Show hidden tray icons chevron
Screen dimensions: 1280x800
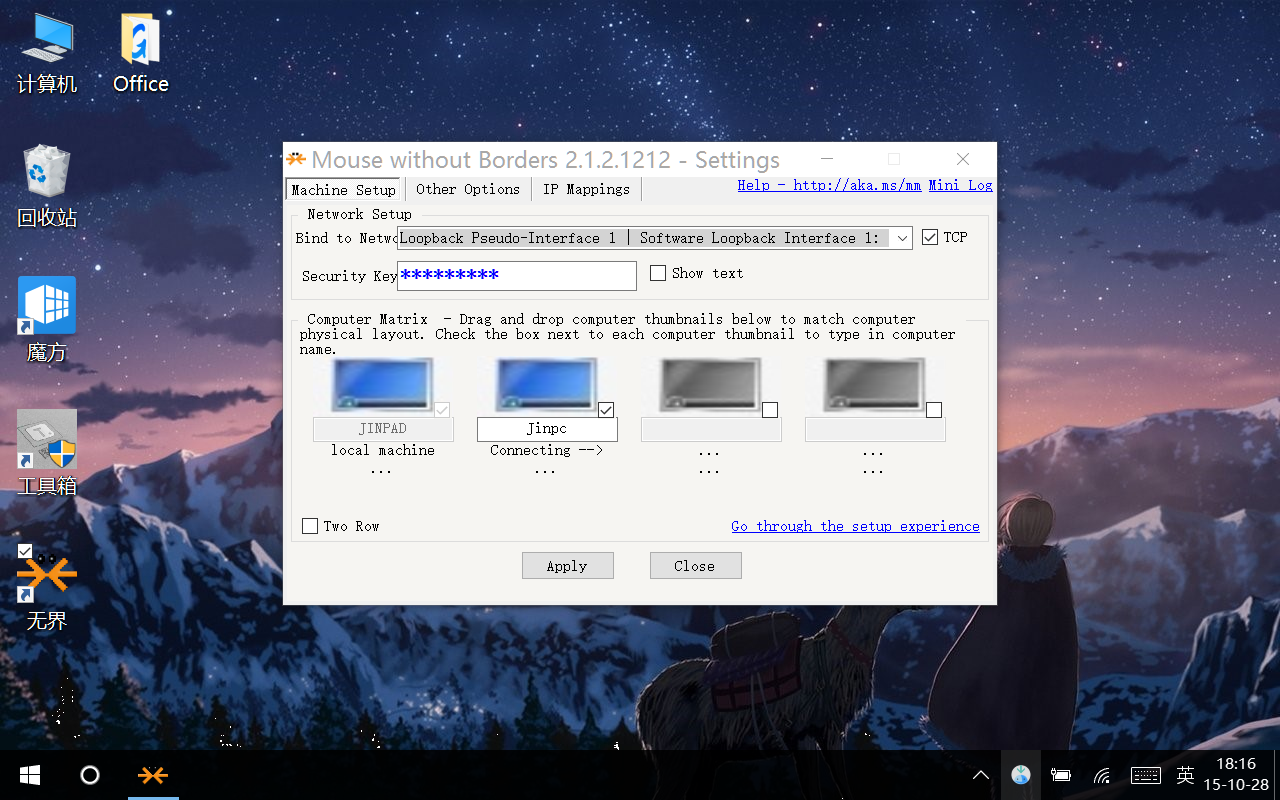click(981, 775)
